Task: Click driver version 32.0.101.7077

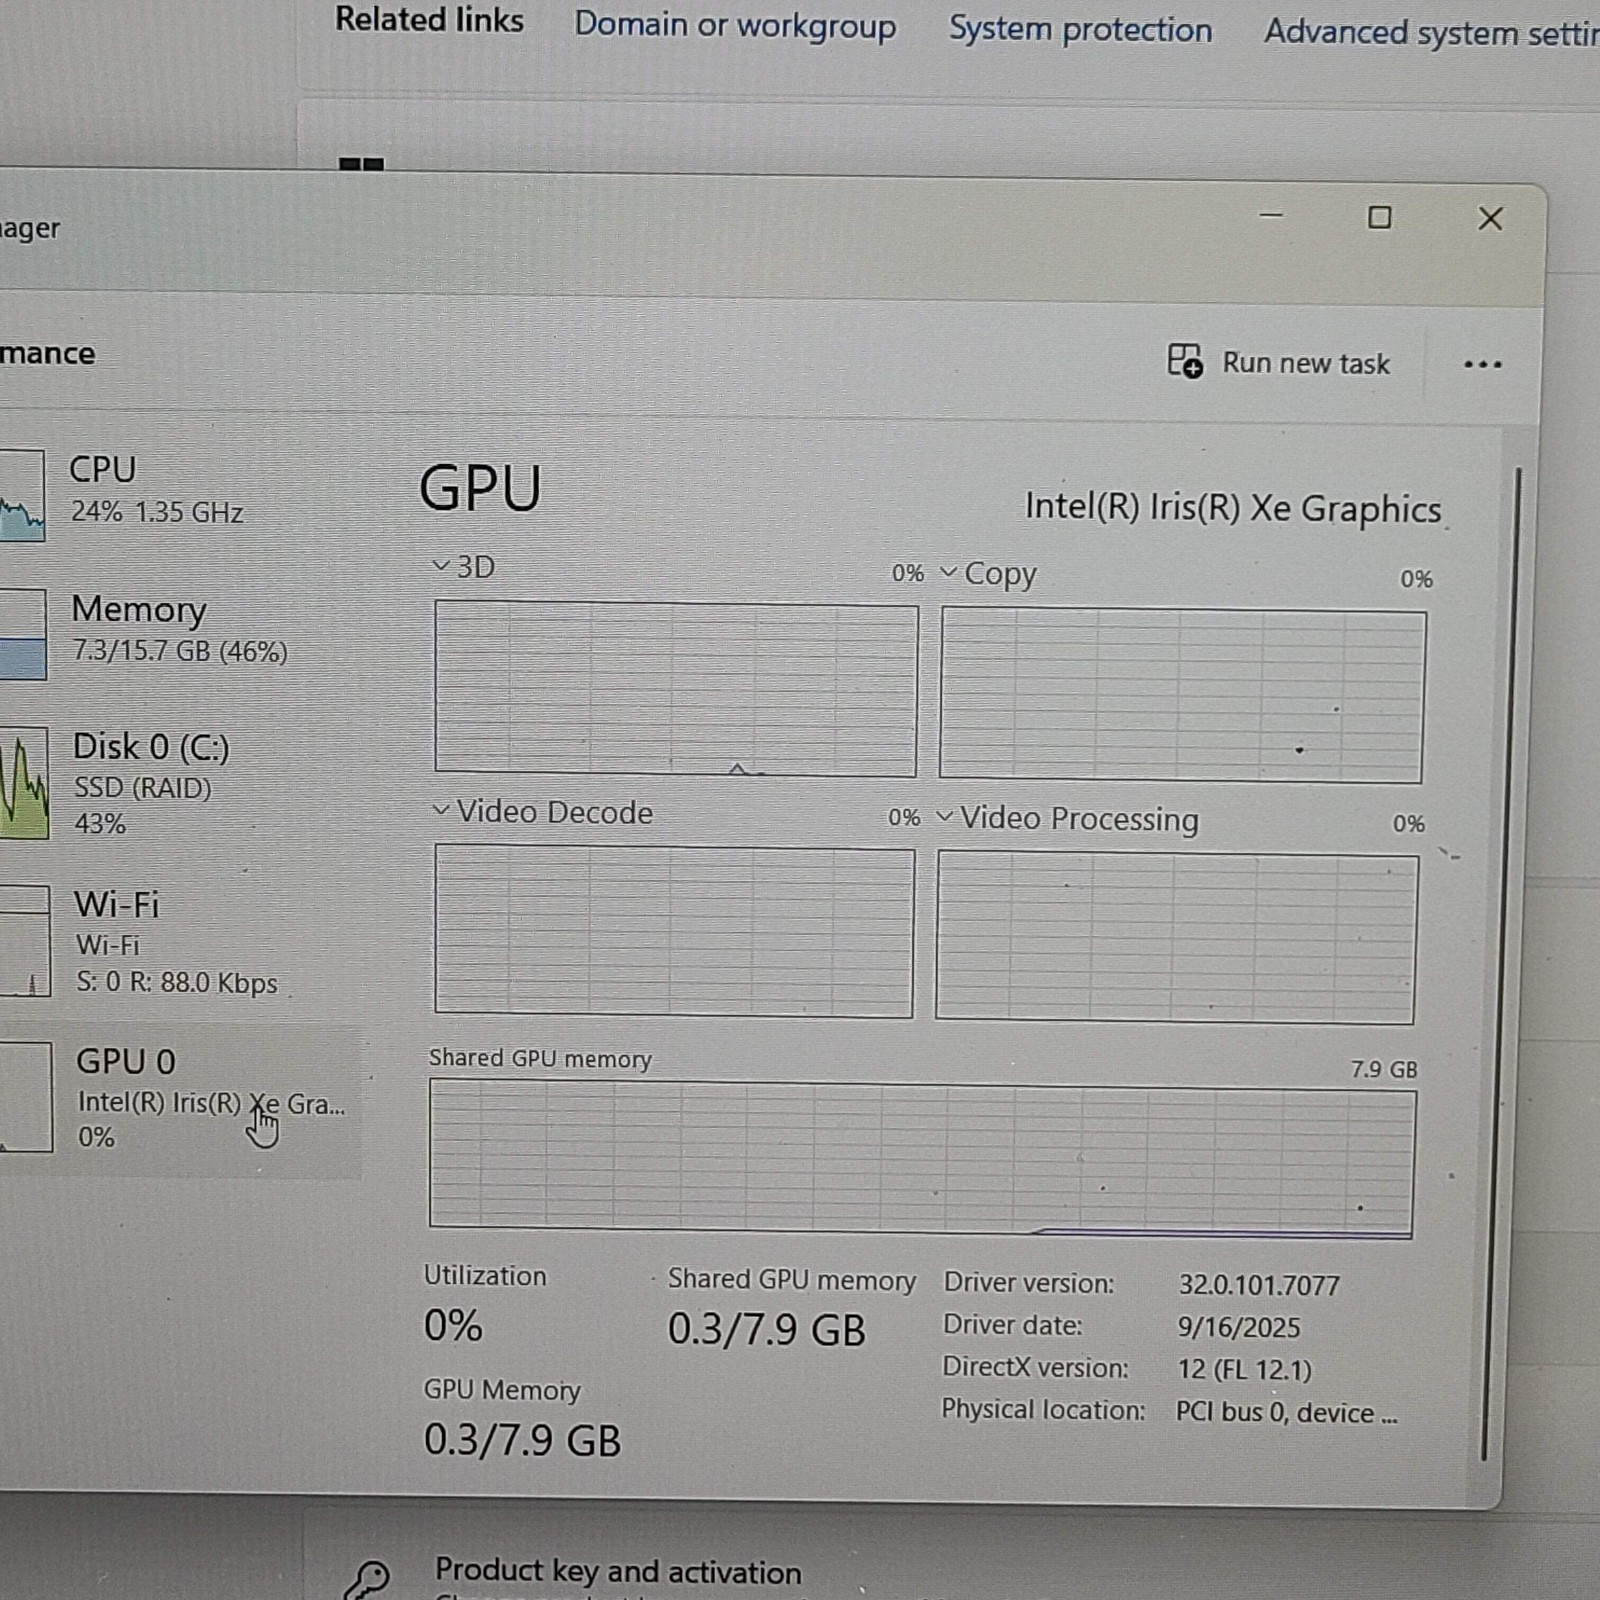Action: 1259,1285
